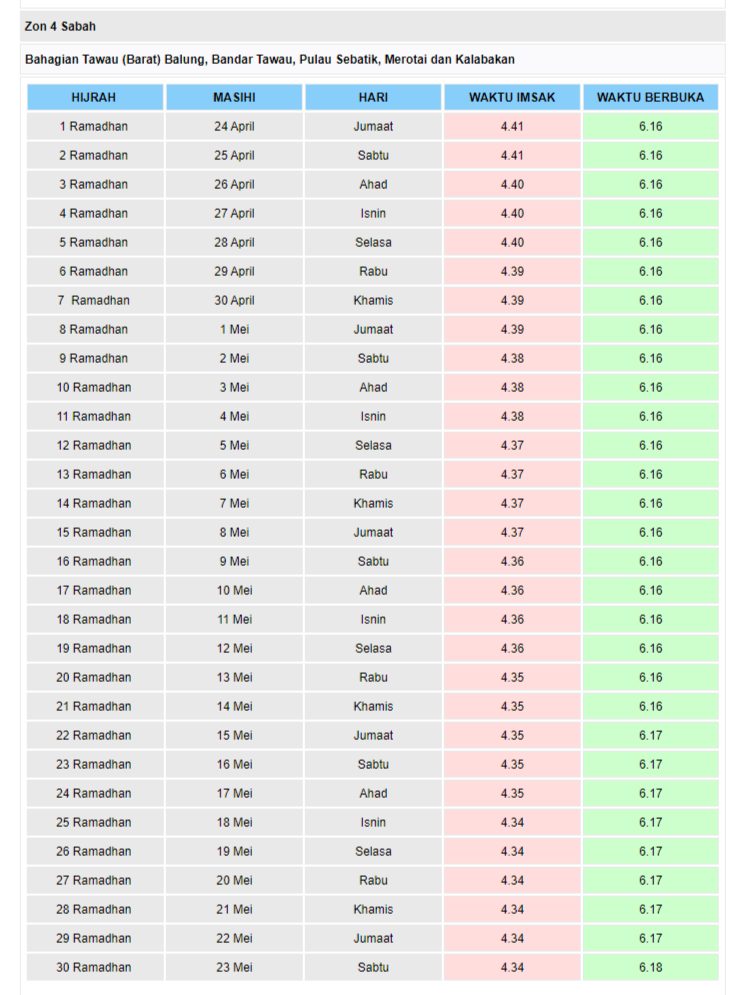This screenshot has height=995, width=743.
Task: Click the WAKTU BERBUKA column header
Action: (650, 97)
